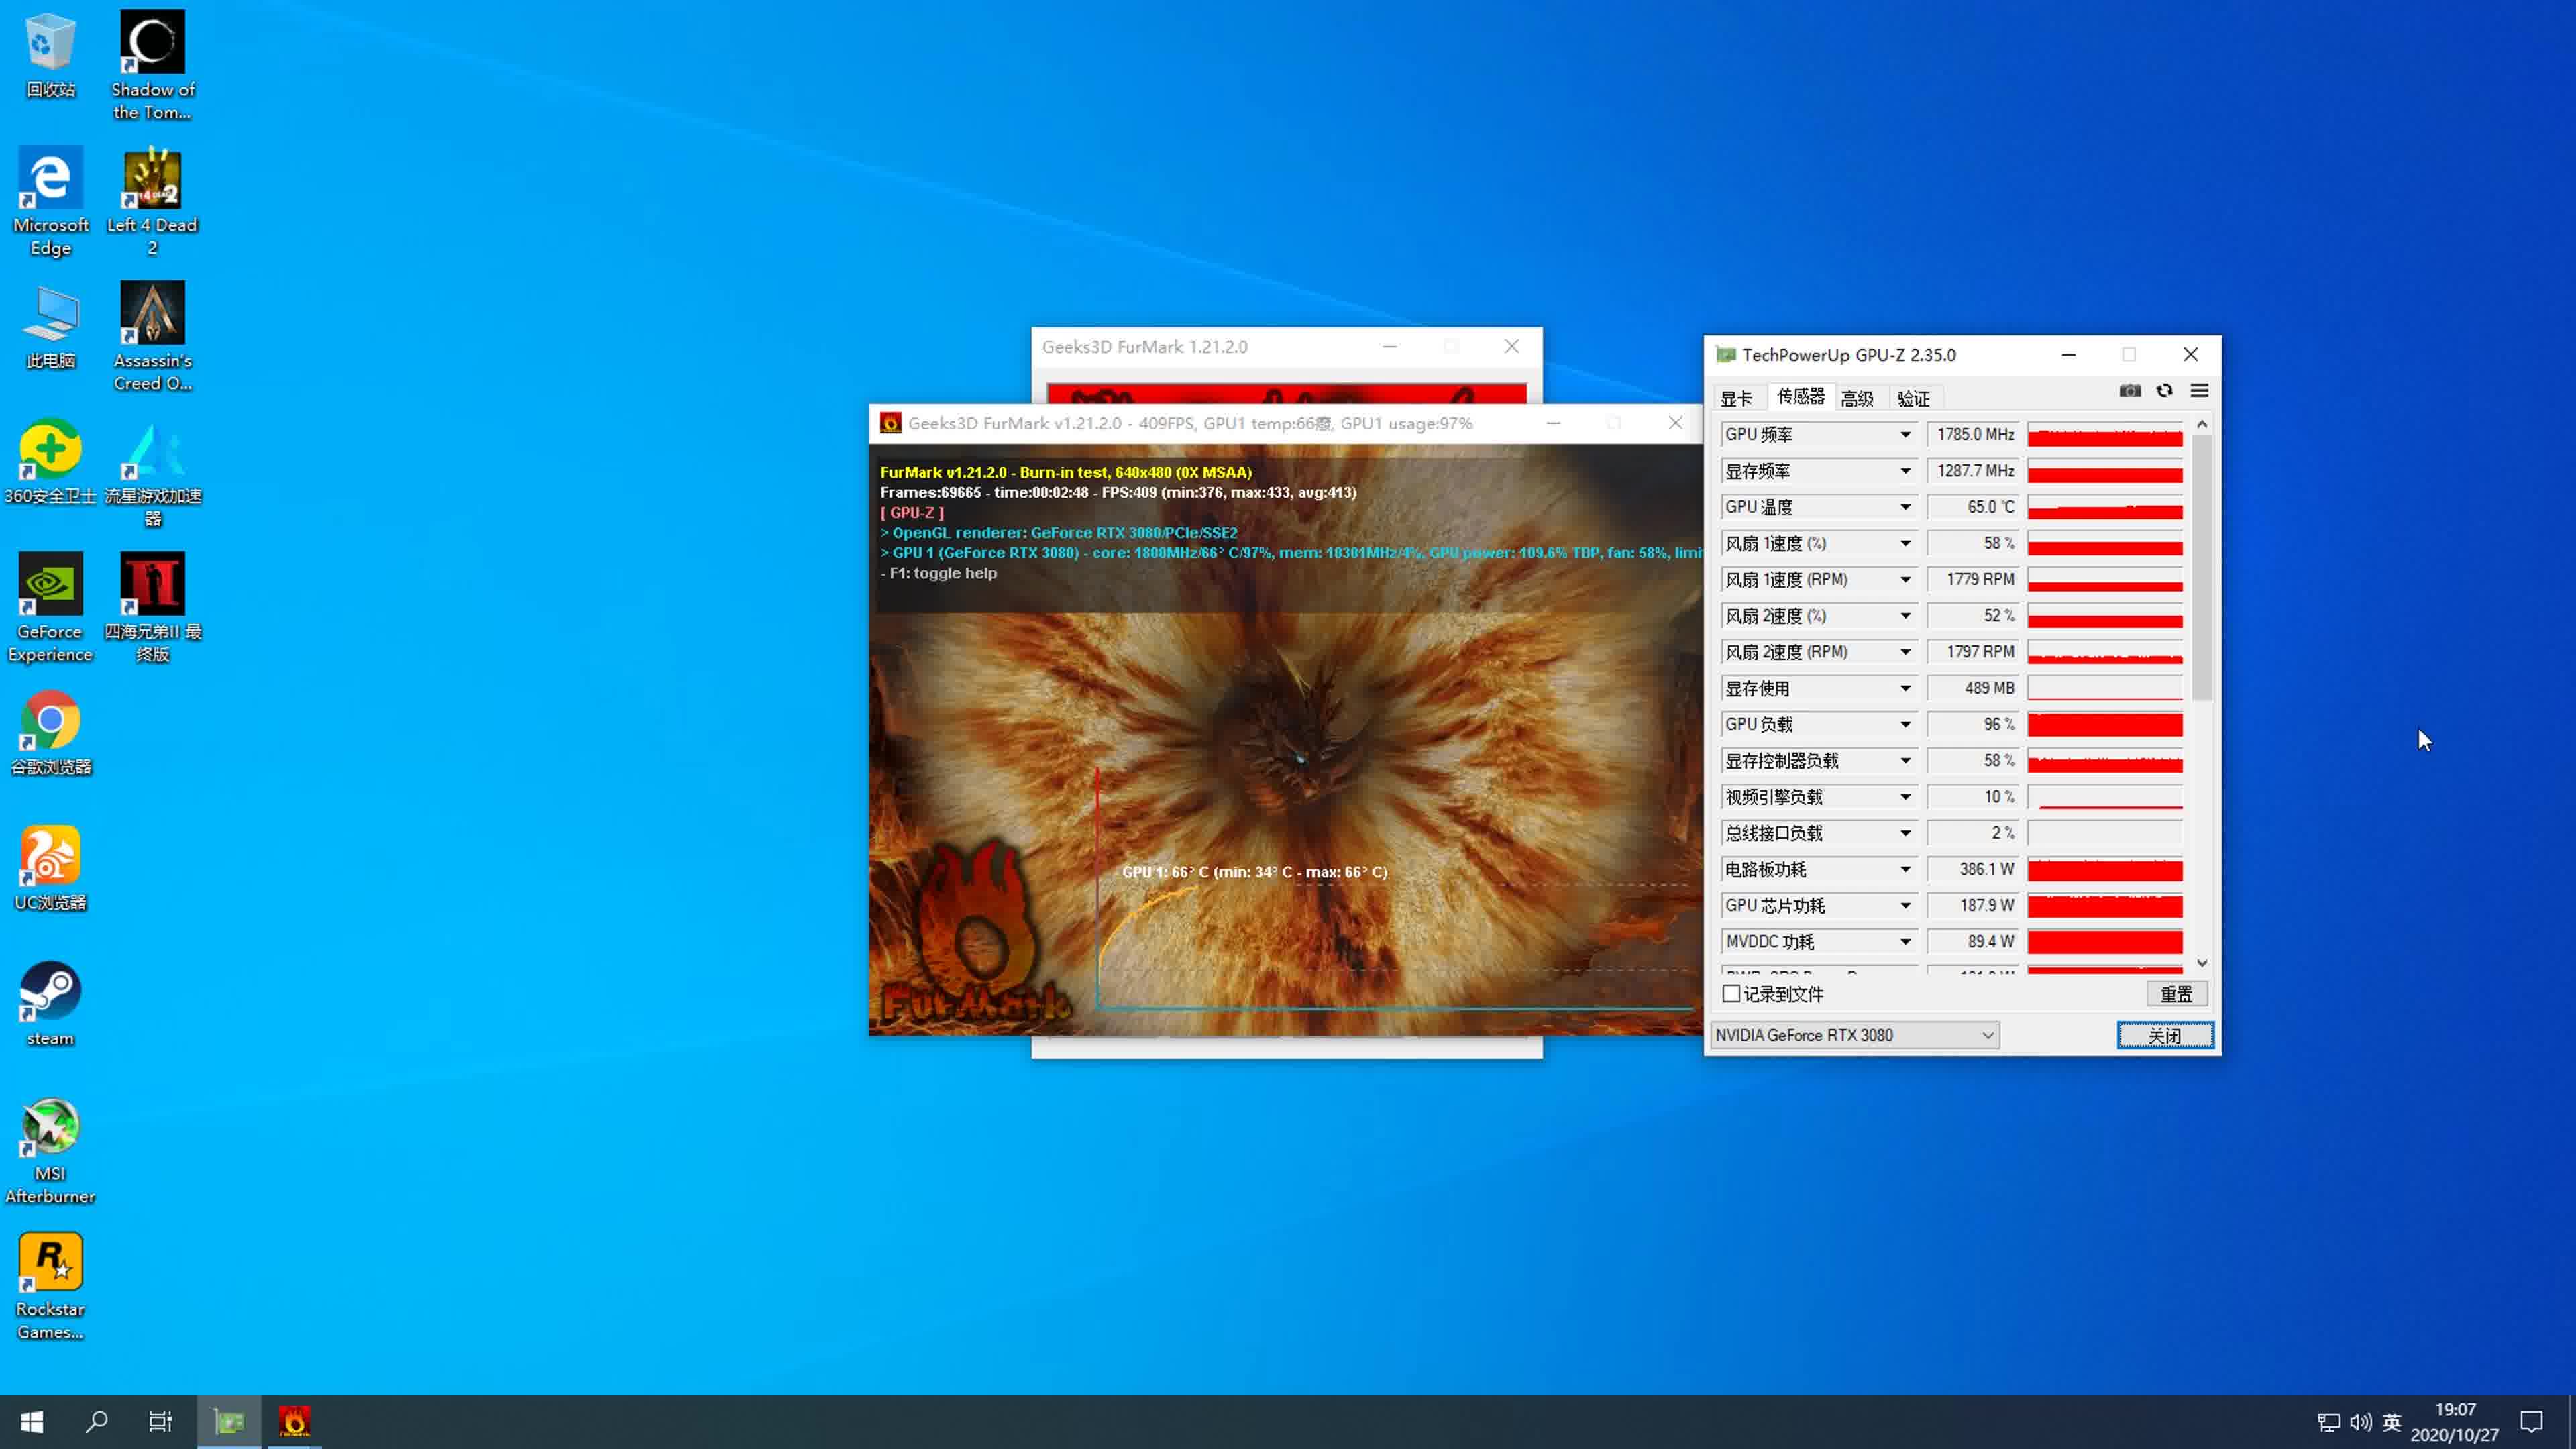
Task: Open GPU-Z hamburger menu icon
Action: tap(2199, 391)
